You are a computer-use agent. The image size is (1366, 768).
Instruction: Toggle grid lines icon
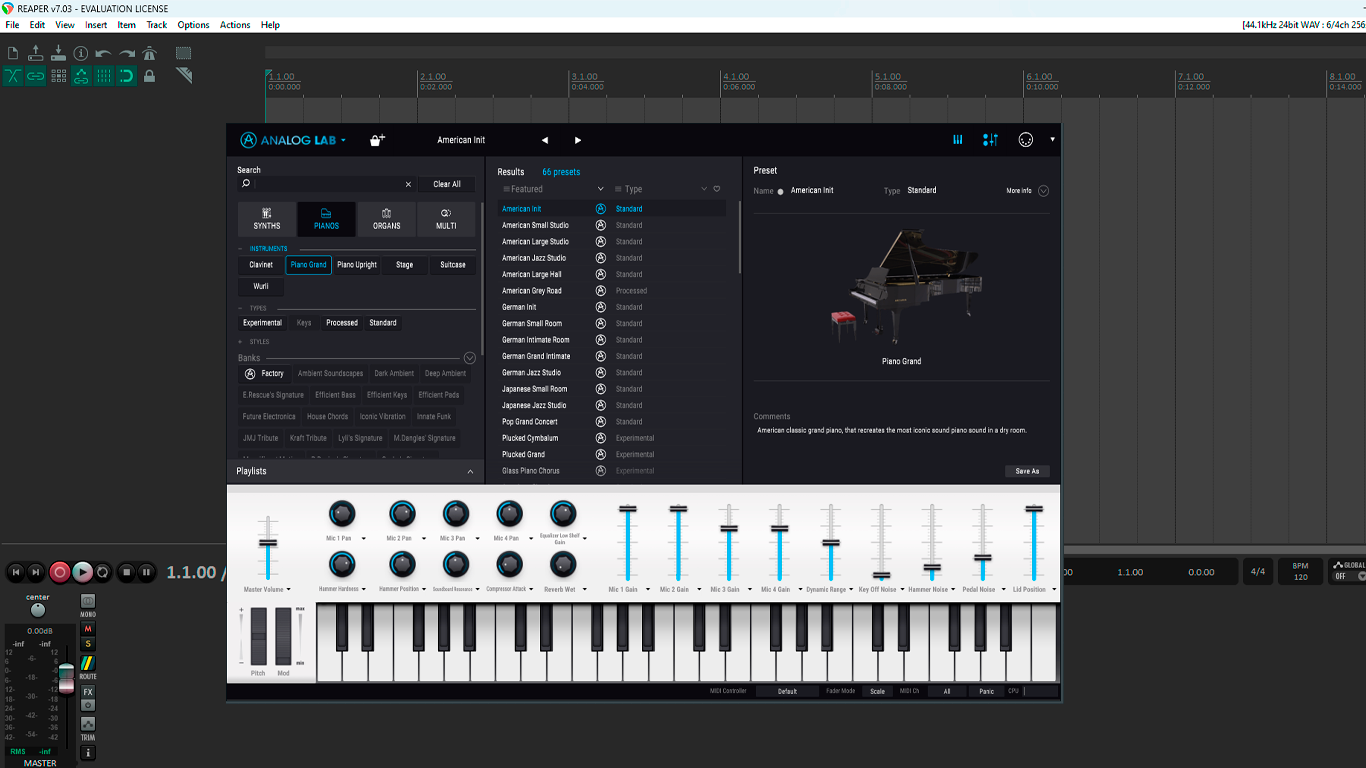(104, 76)
